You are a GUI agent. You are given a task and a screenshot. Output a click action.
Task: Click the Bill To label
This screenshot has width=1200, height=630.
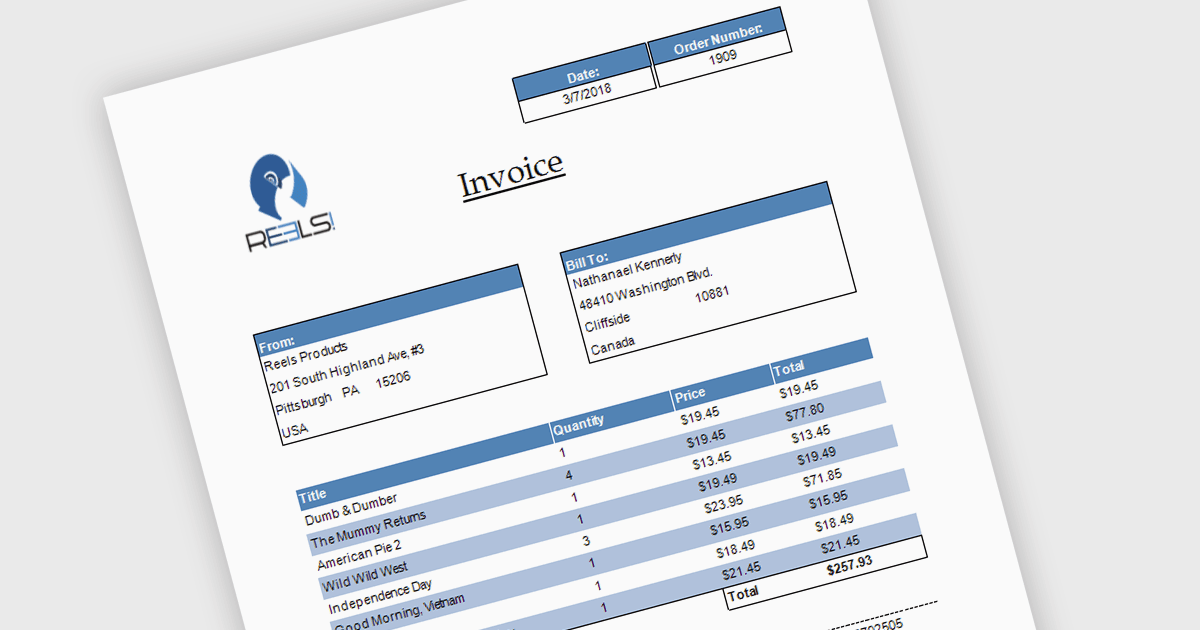(587, 263)
